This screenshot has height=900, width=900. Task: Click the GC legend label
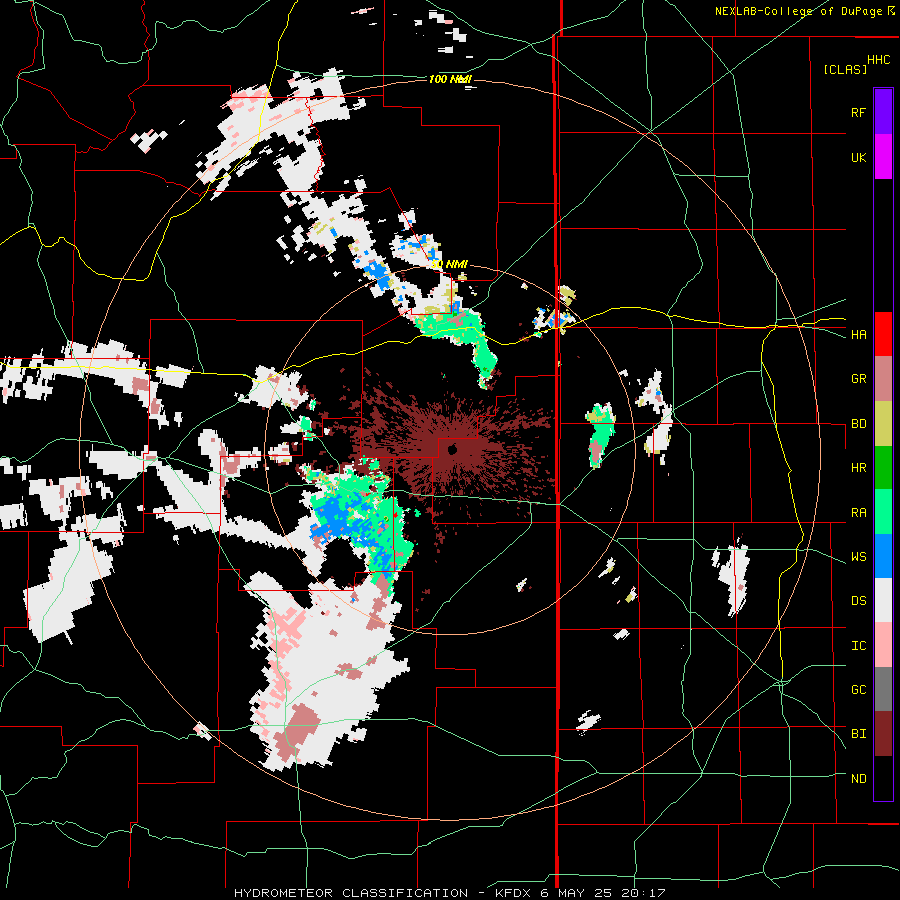tap(858, 690)
